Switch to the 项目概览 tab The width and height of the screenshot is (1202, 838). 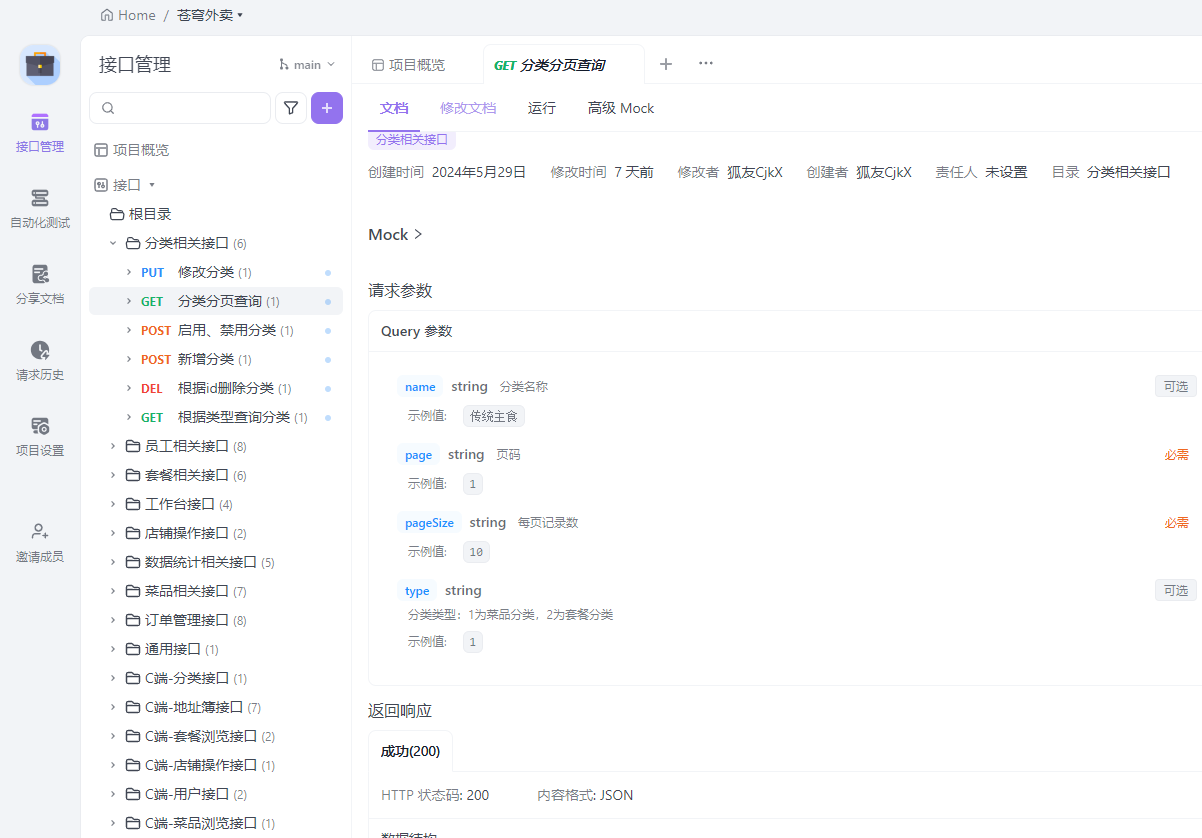[x=417, y=62]
